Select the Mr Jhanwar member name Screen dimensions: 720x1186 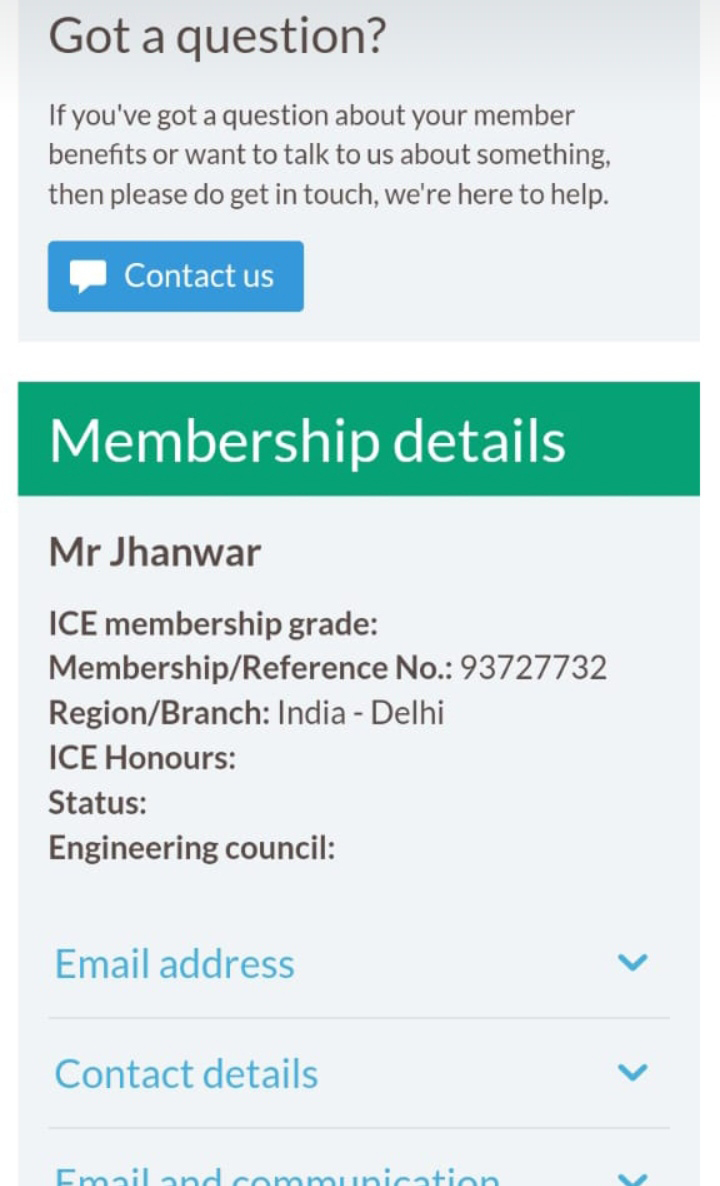(x=155, y=553)
